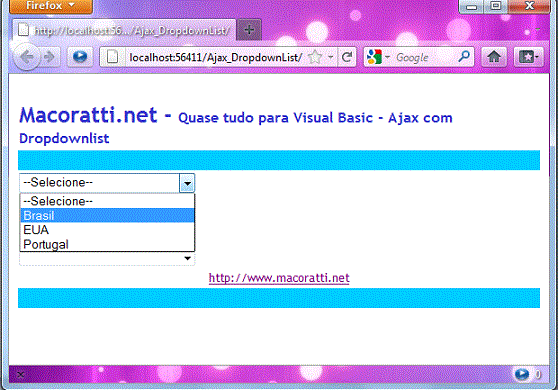This screenshot has height=390, width=558.
Task: Bookmark page with the star icon
Action: (315, 57)
